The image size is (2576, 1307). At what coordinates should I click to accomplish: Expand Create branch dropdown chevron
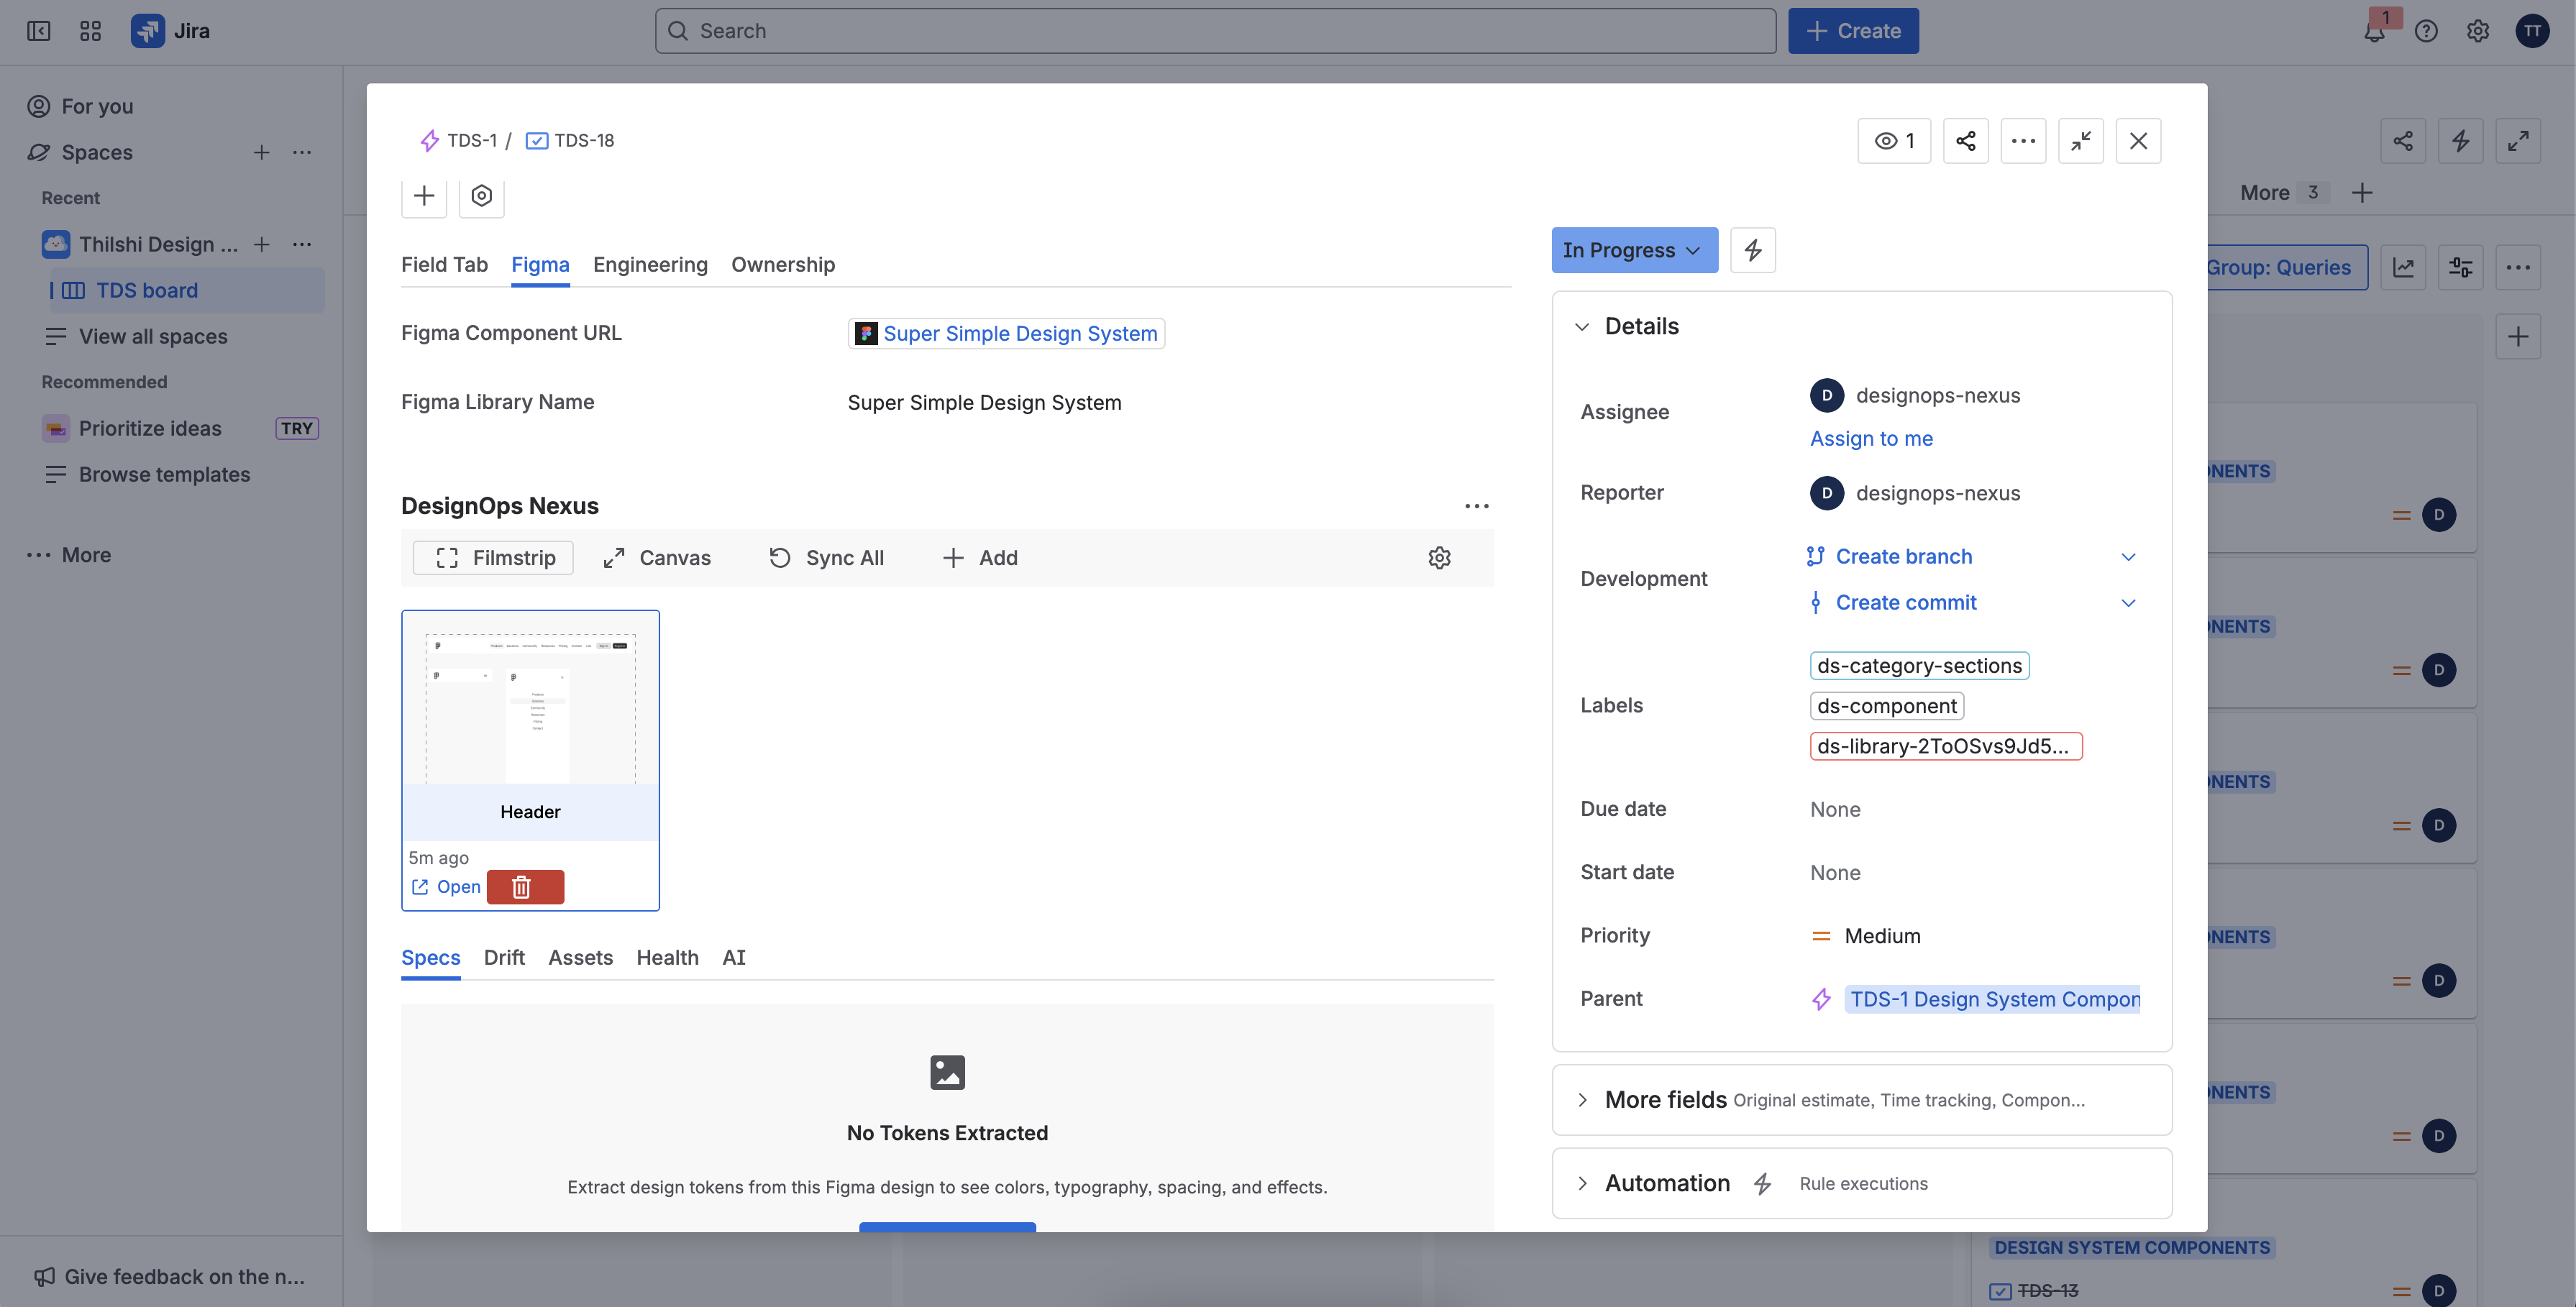tap(2128, 557)
